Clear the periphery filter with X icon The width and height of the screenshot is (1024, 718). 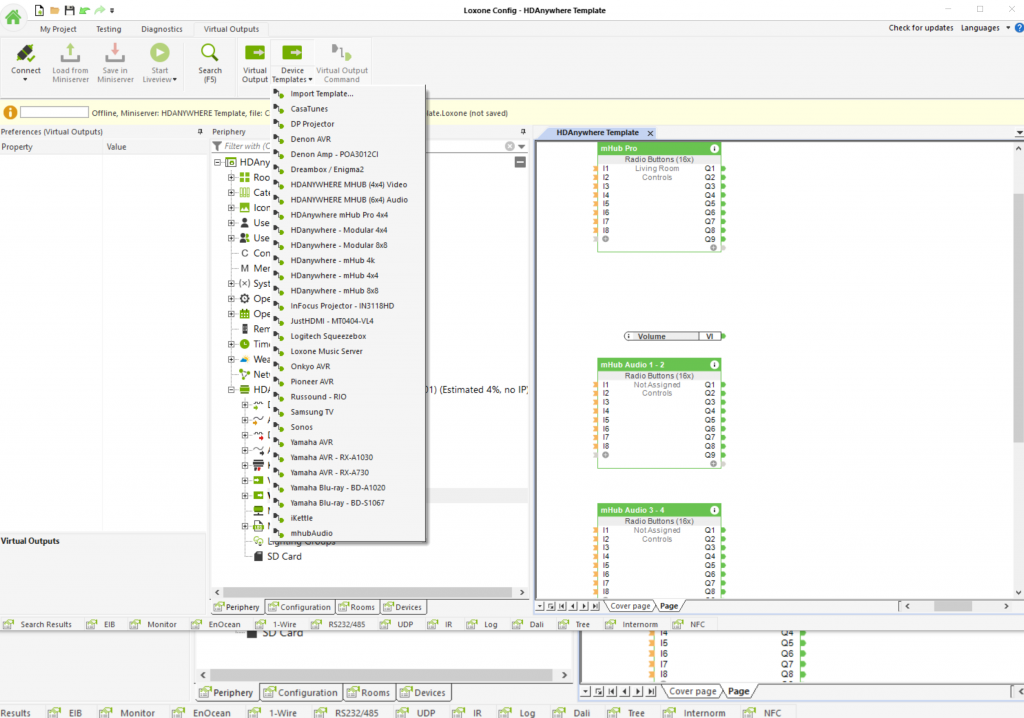(509, 146)
